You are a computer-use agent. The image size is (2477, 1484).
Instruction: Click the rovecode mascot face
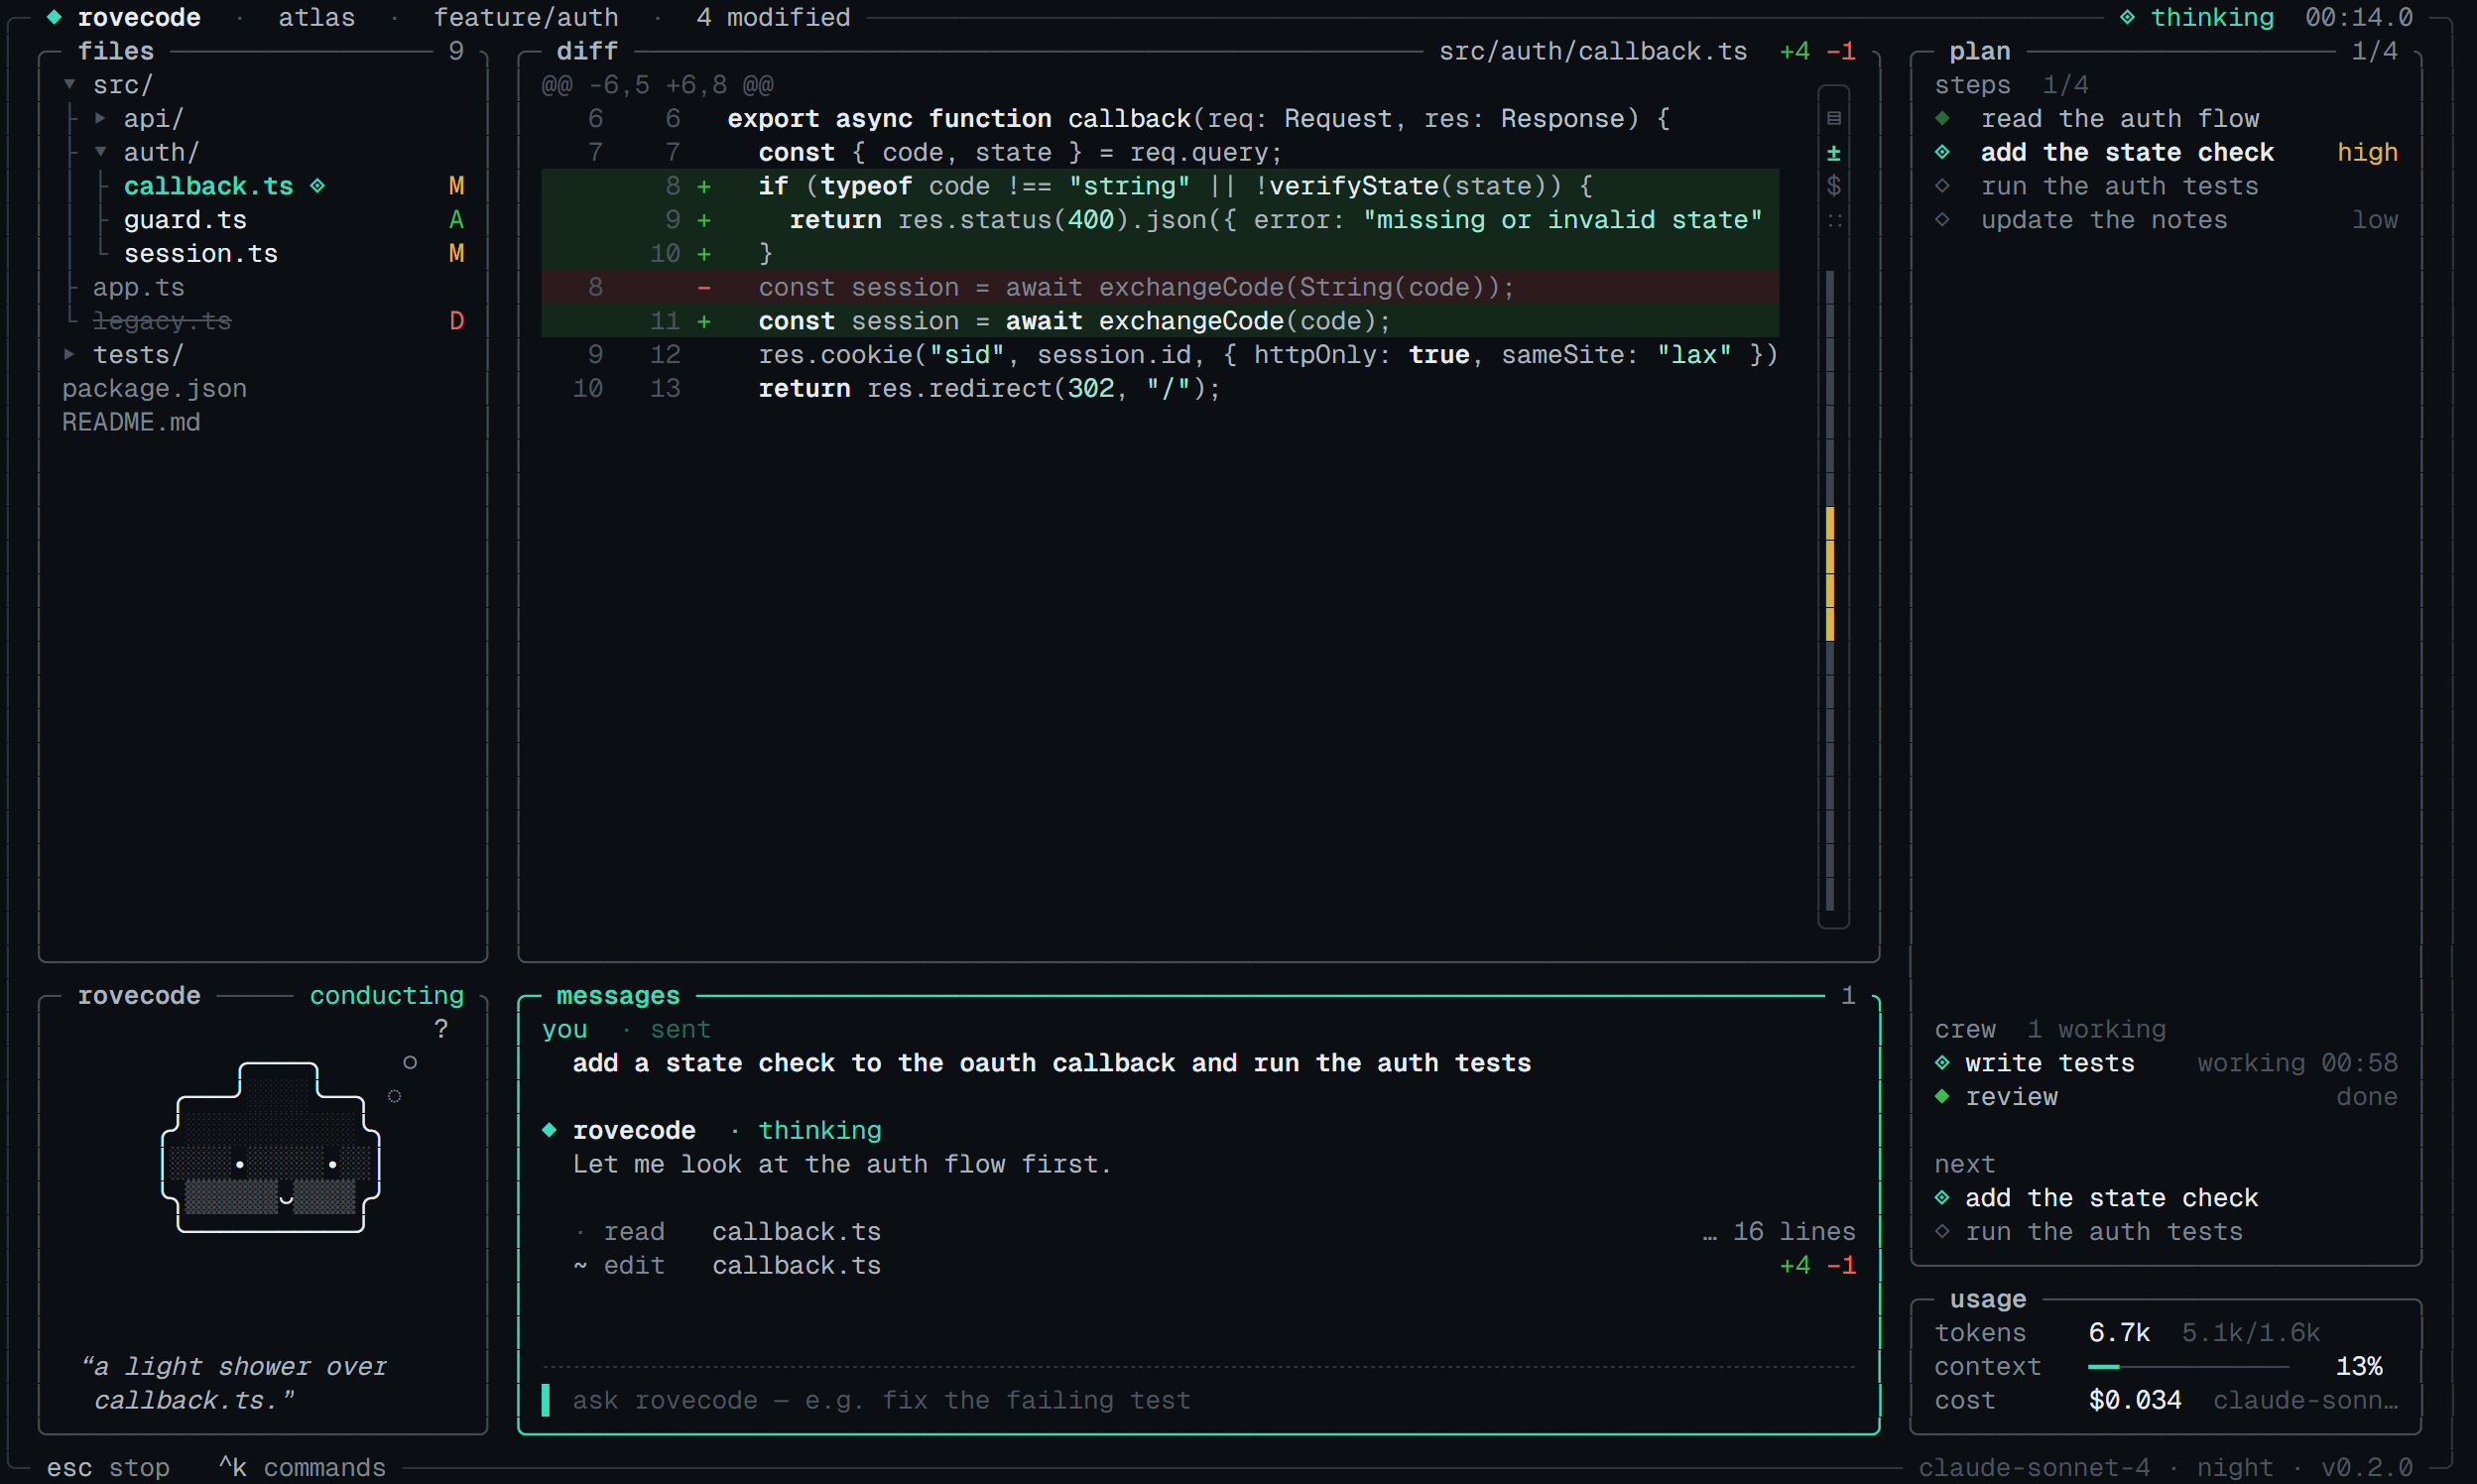[x=271, y=1148]
